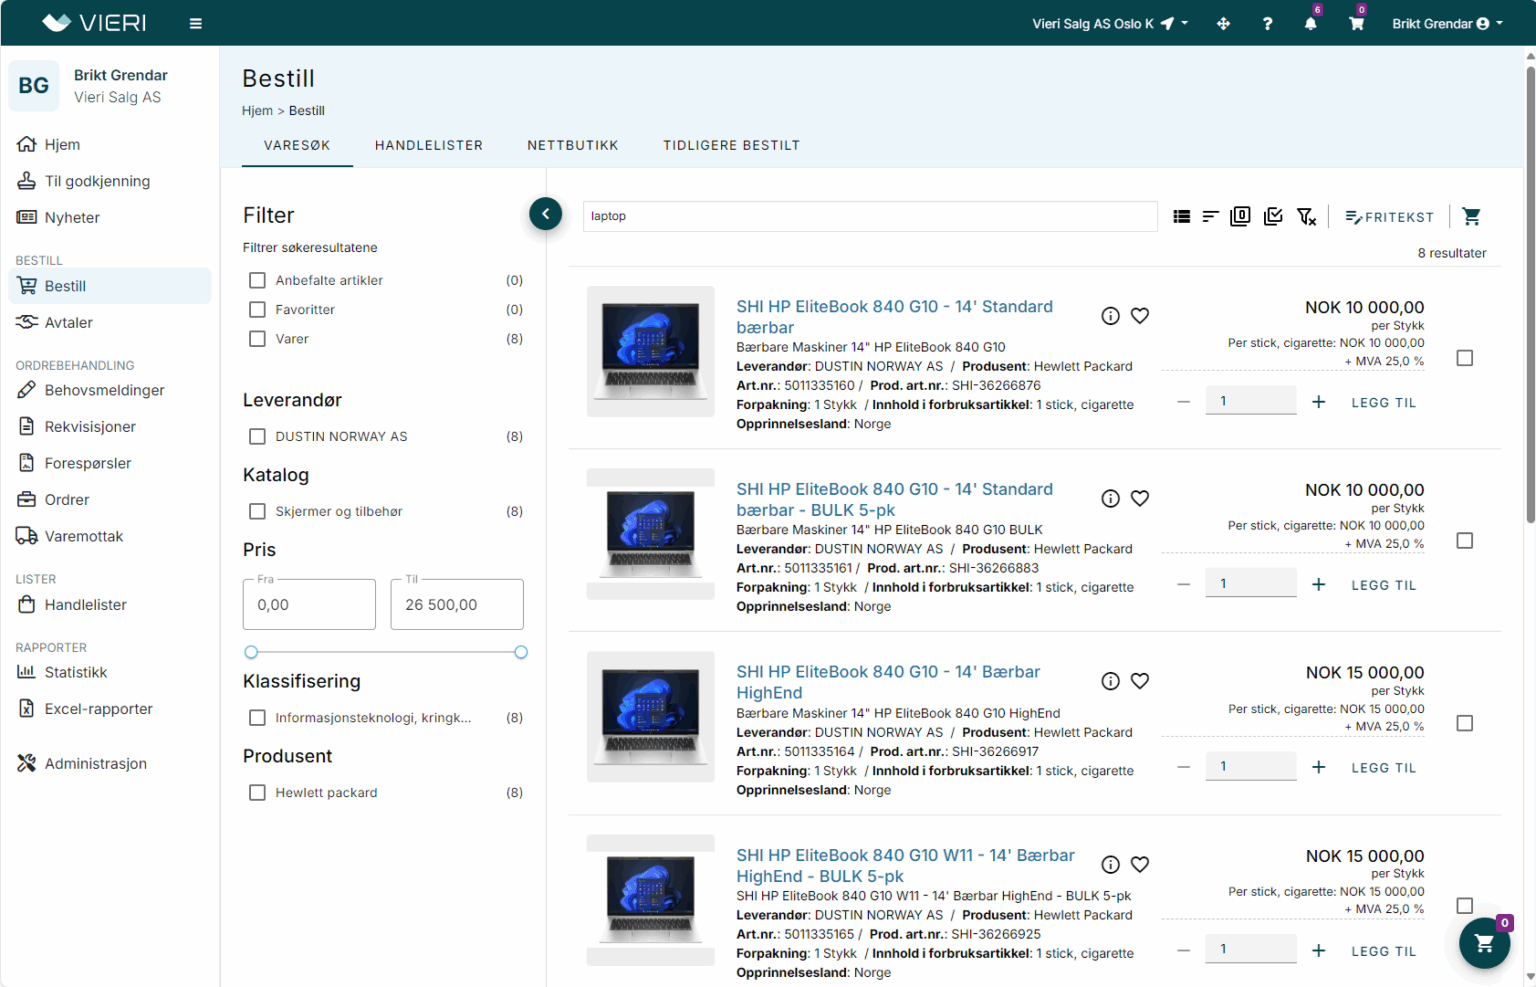Click LEGG TIL for the first laptop
The height and width of the screenshot is (987, 1536).
[x=1383, y=403]
